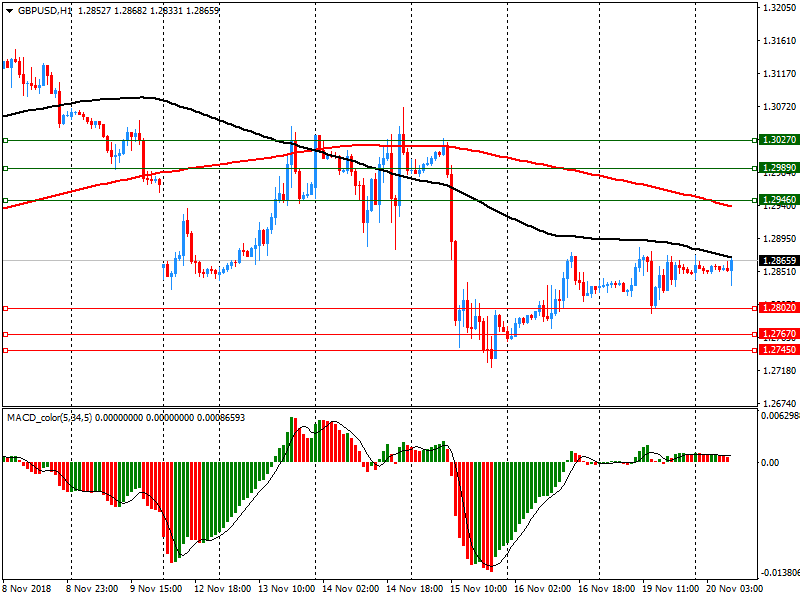Select the GBPUSD,H1 chart title text
The width and height of the screenshot is (800, 600).
click(44, 11)
